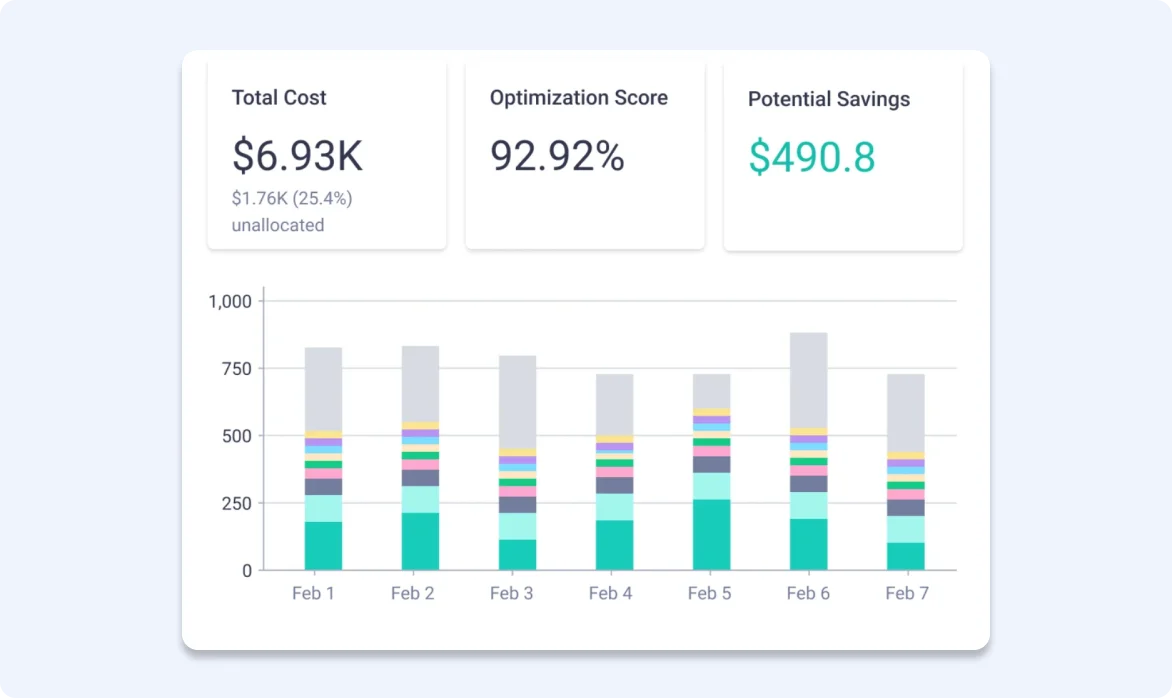Click the $6.93K total cost value
1172x698 pixels.
(x=297, y=156)
